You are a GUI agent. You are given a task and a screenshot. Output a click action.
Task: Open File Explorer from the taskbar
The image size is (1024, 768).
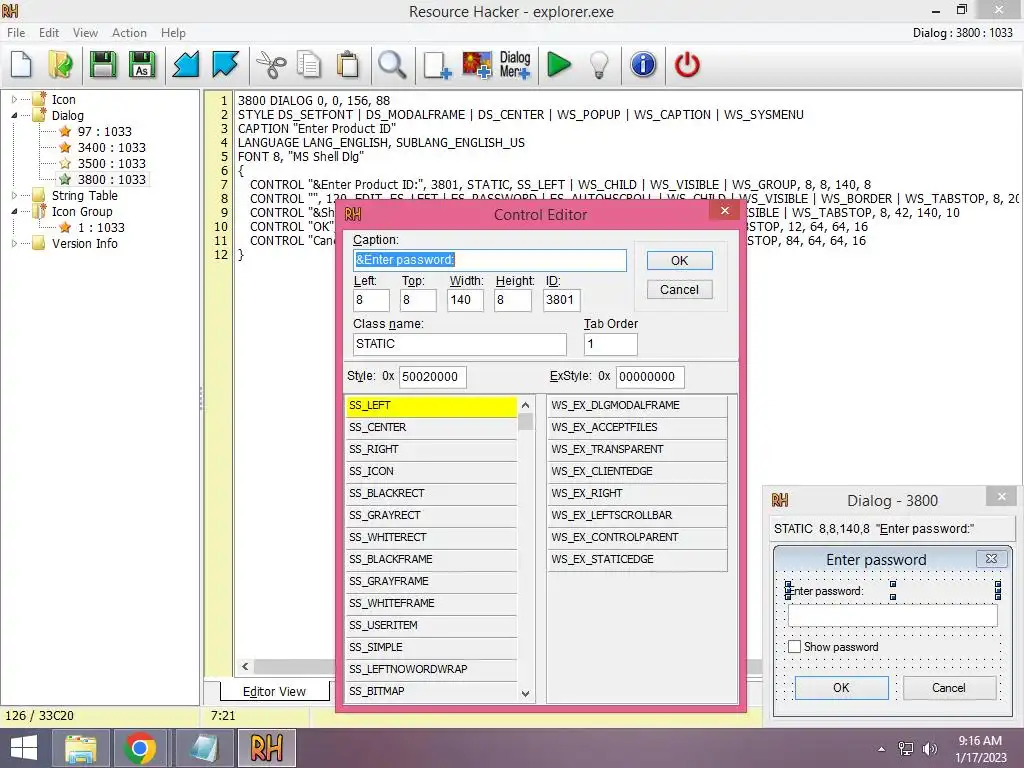tap(80, 748)
